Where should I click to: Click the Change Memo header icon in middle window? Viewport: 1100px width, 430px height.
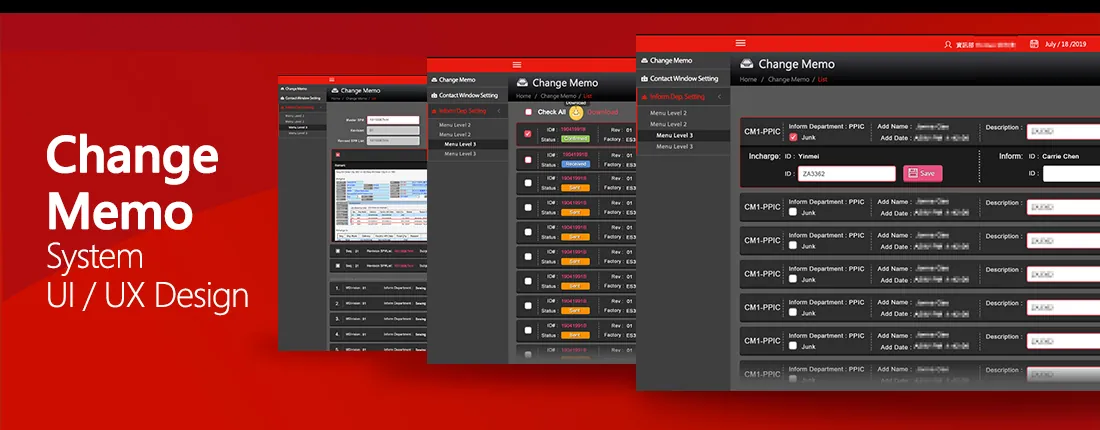522,83
